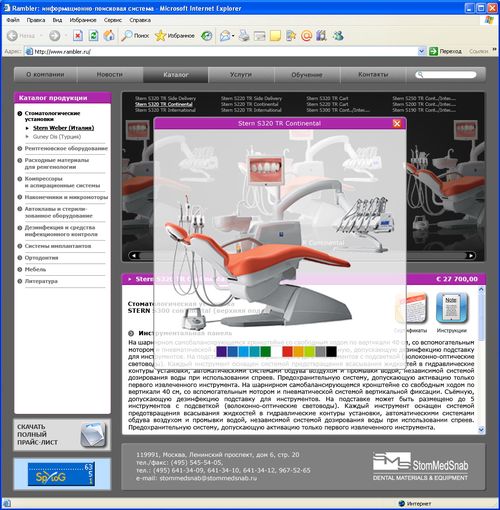Screen dimensions: 500x510
Task: Click the browser Back arrow button
Action: click(12, 36)
